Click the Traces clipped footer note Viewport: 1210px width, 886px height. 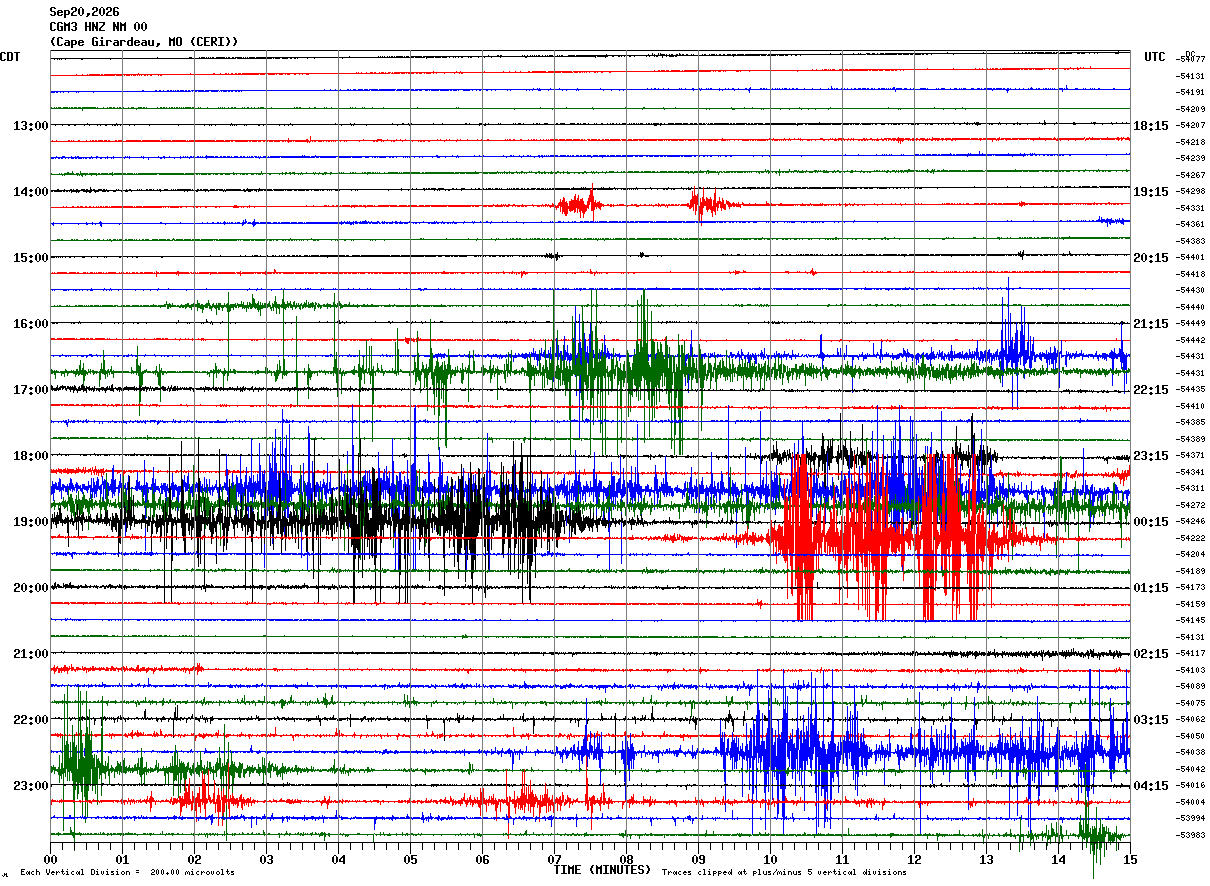click(x=784, y=873)
